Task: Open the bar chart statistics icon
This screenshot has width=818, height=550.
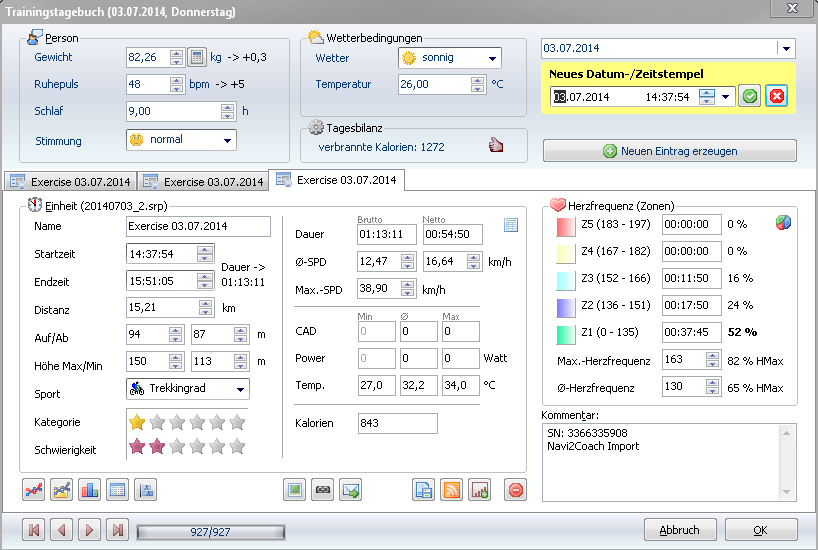Action: pos(90,490)
